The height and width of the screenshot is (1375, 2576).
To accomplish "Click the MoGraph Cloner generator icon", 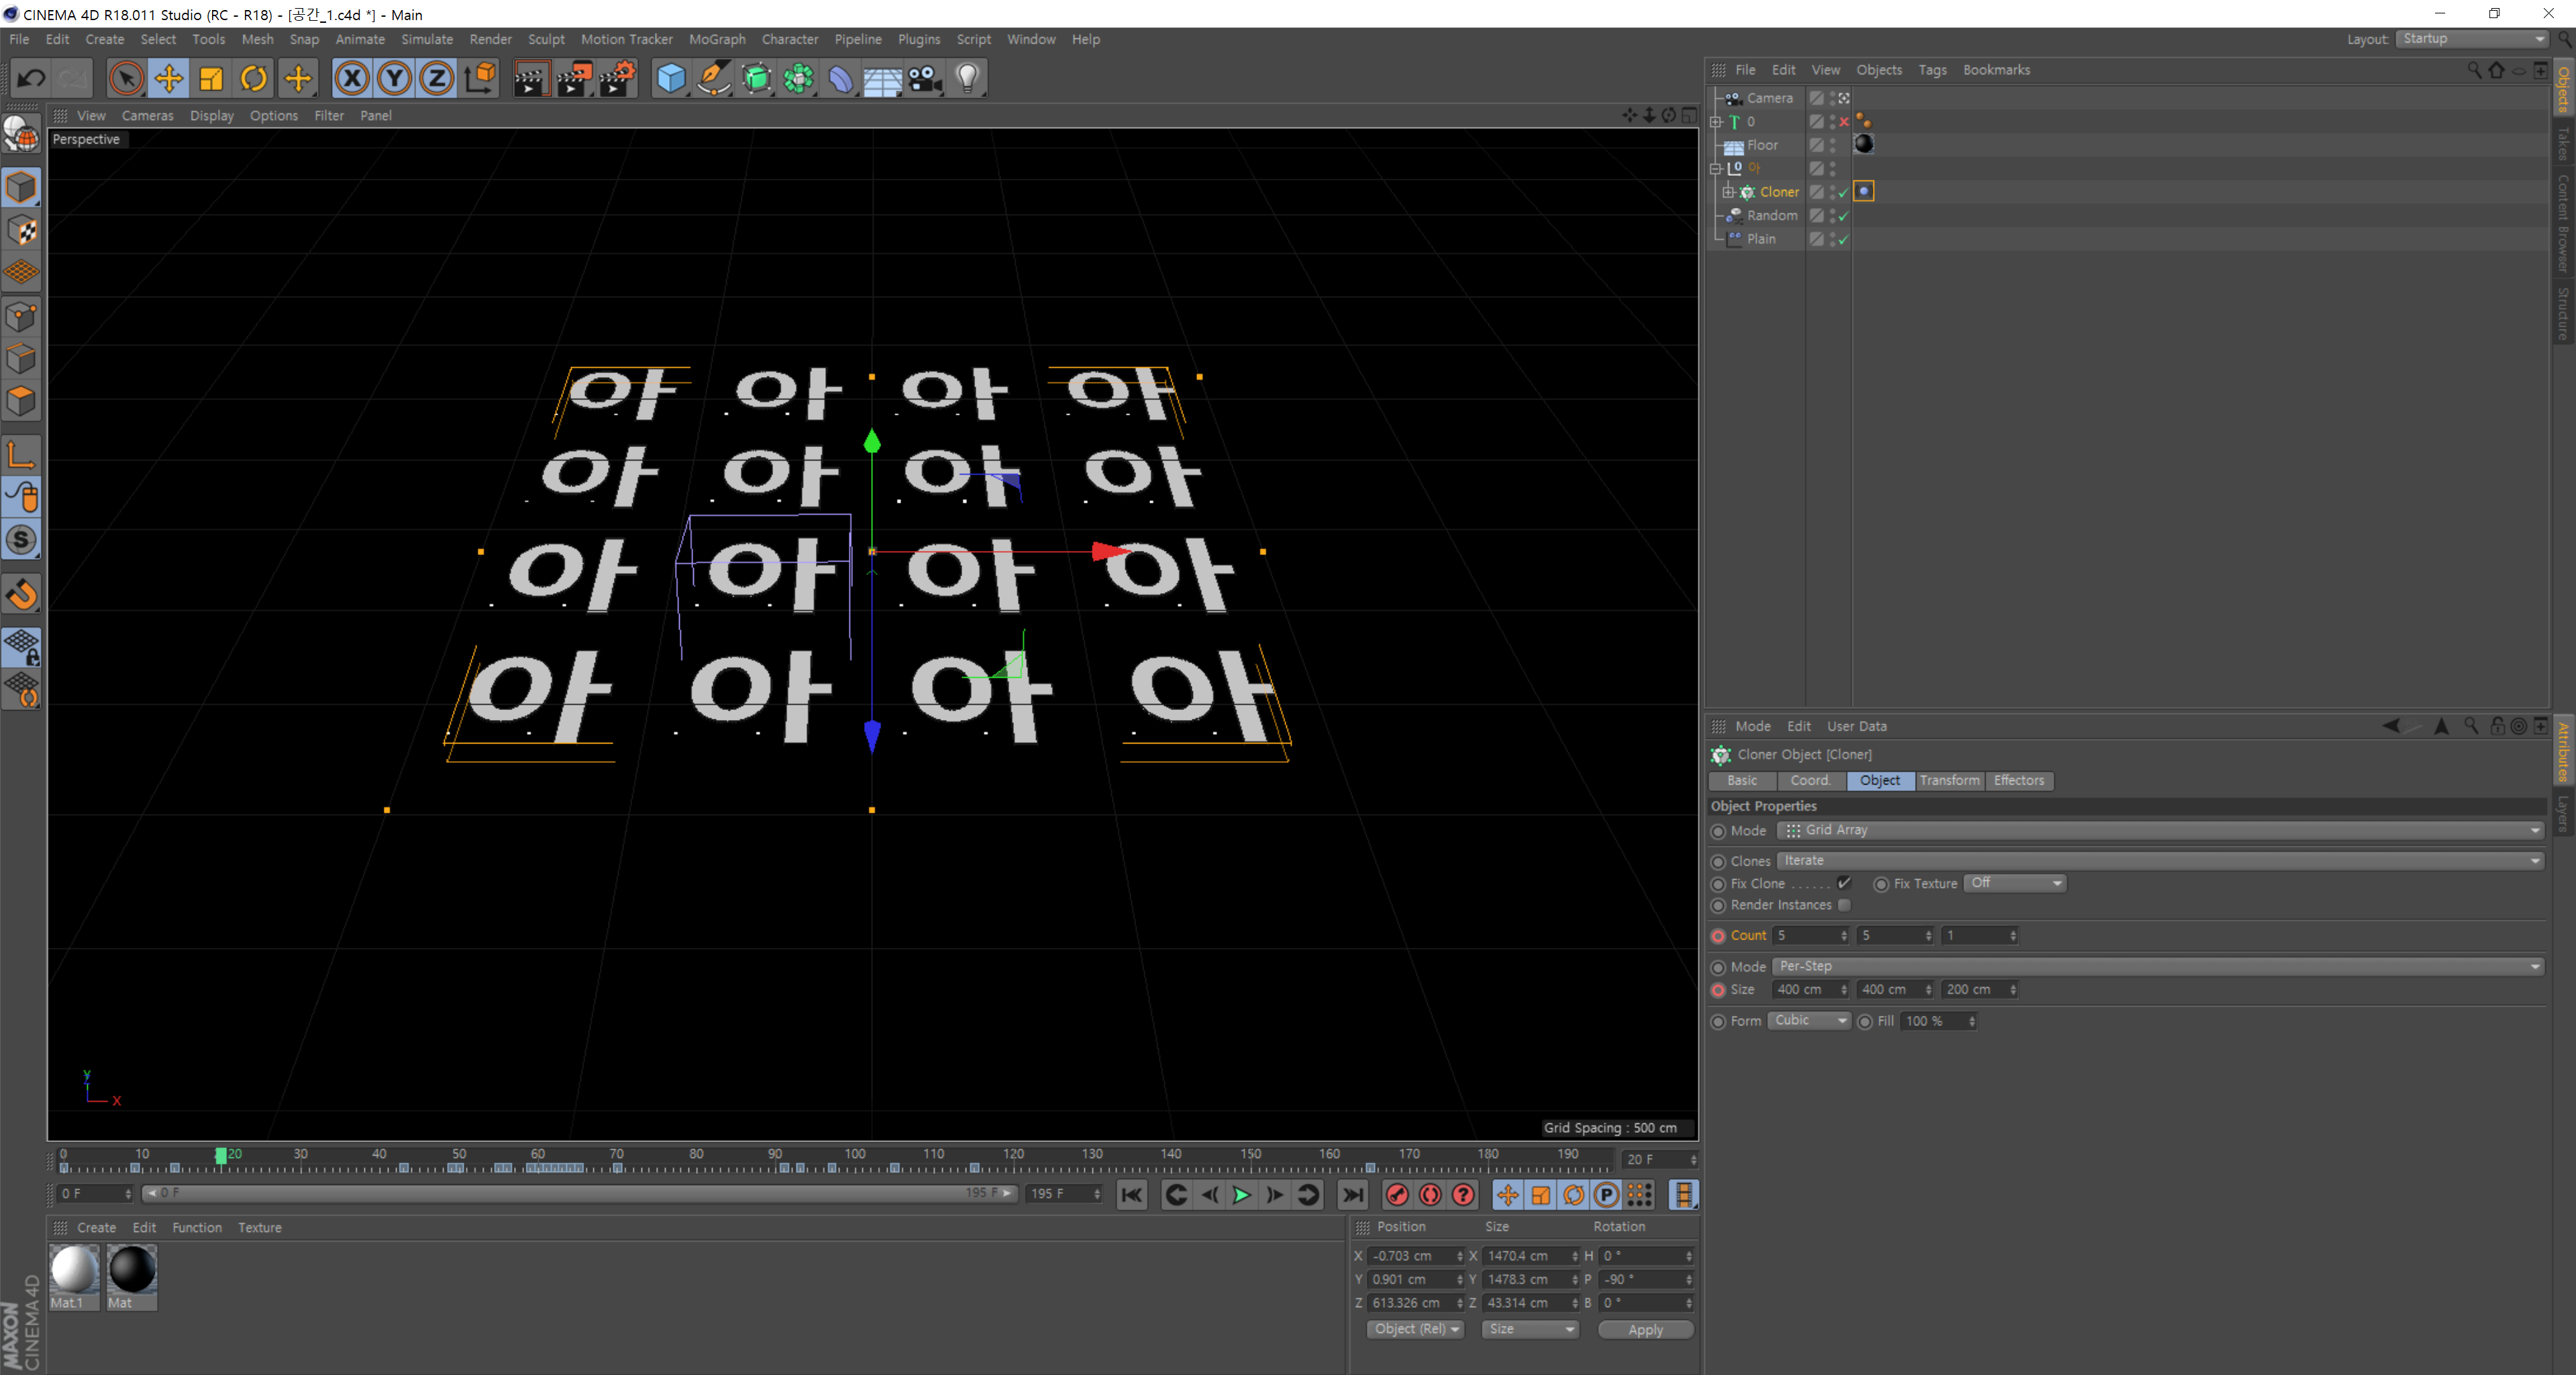I will pyautogui.click(x=798, y=78).
